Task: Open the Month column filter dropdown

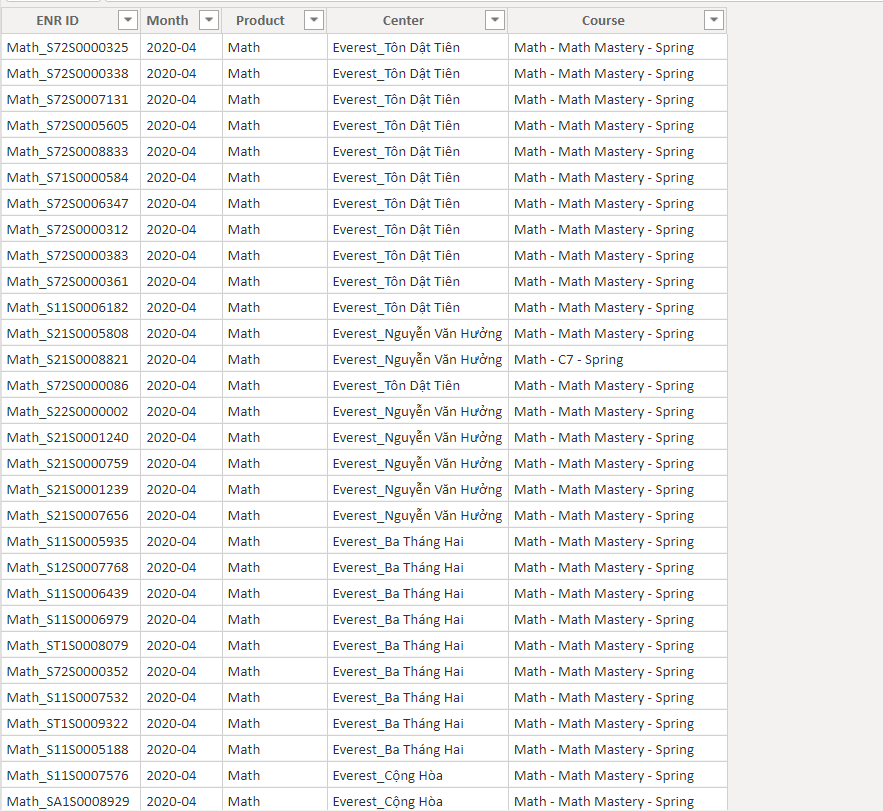Action: click(209, 20)
